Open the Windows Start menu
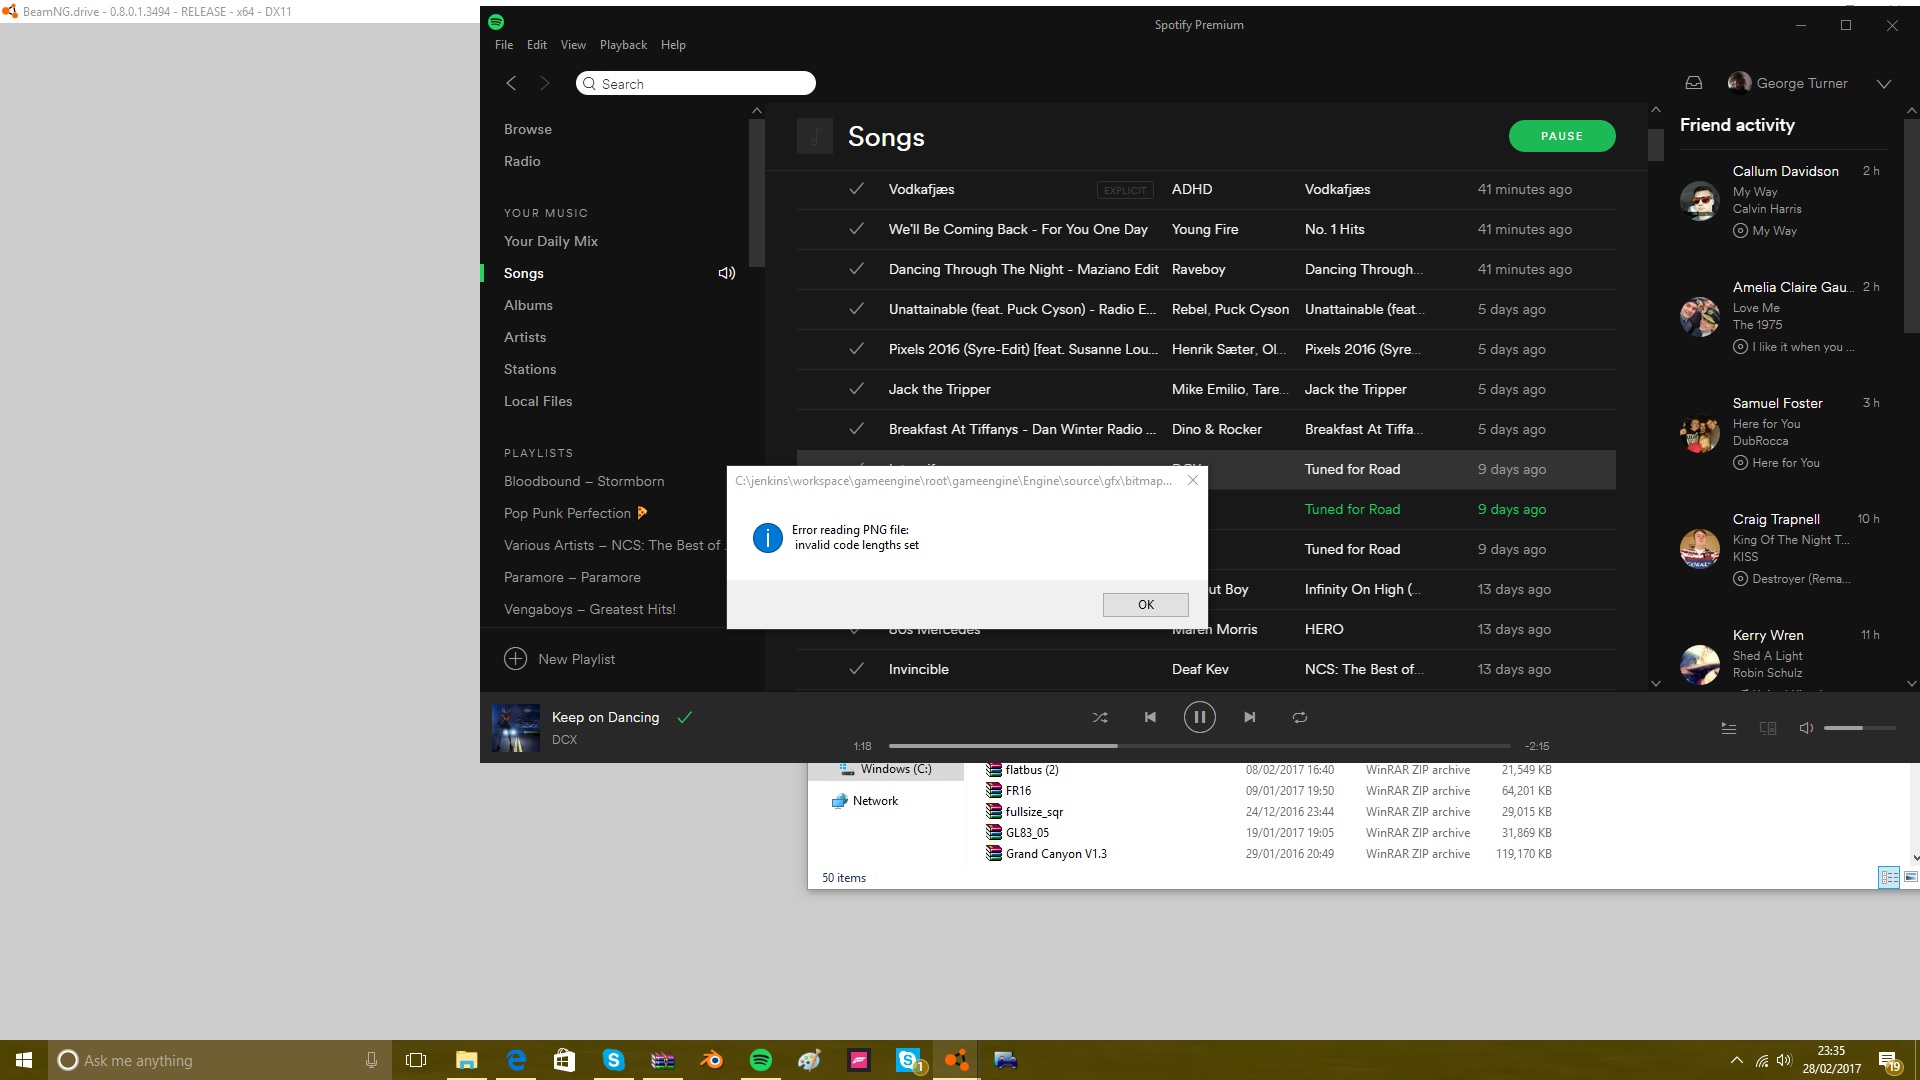This screenshot has width=1920, height=1080. pyautogui.click(x=24, y=1060)
